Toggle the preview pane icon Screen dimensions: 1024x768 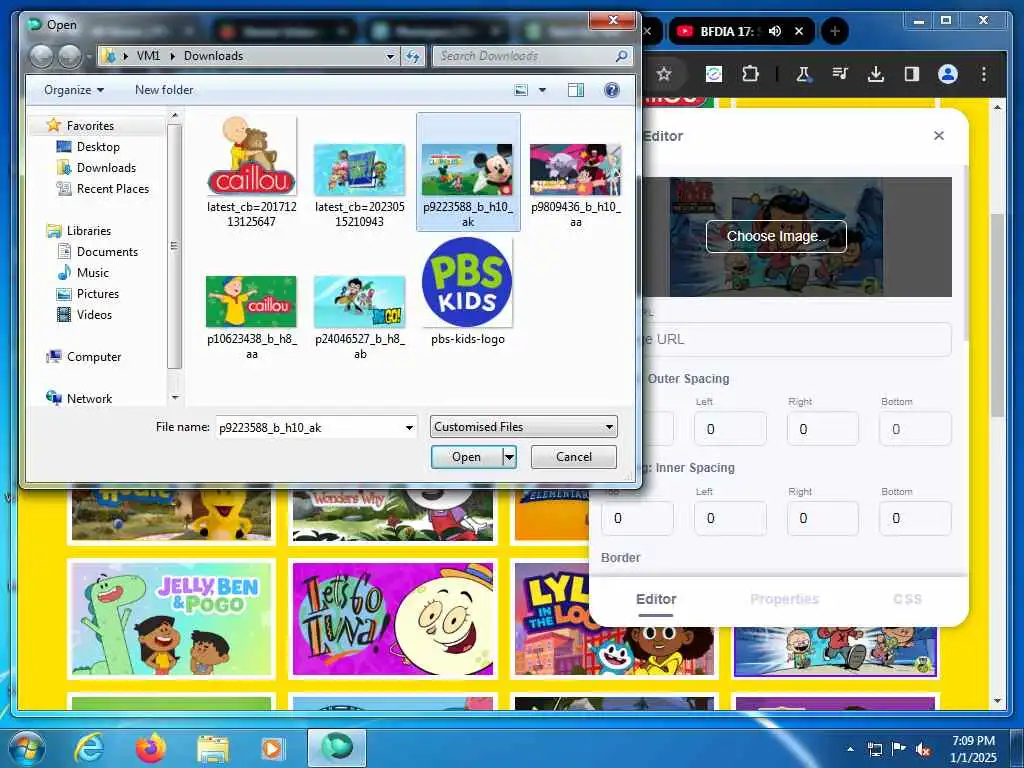(576, 90)
